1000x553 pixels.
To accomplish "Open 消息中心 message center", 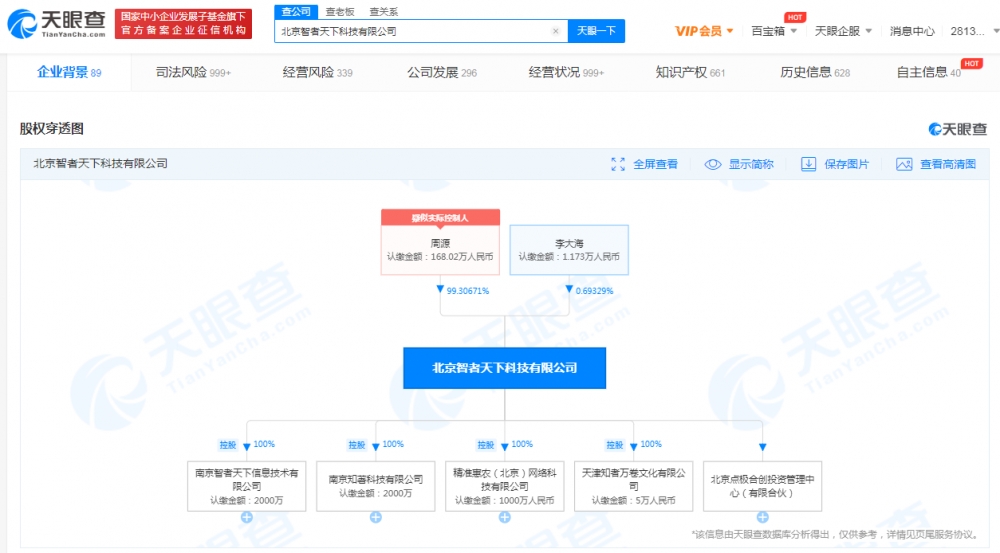I will pos(912,31).
